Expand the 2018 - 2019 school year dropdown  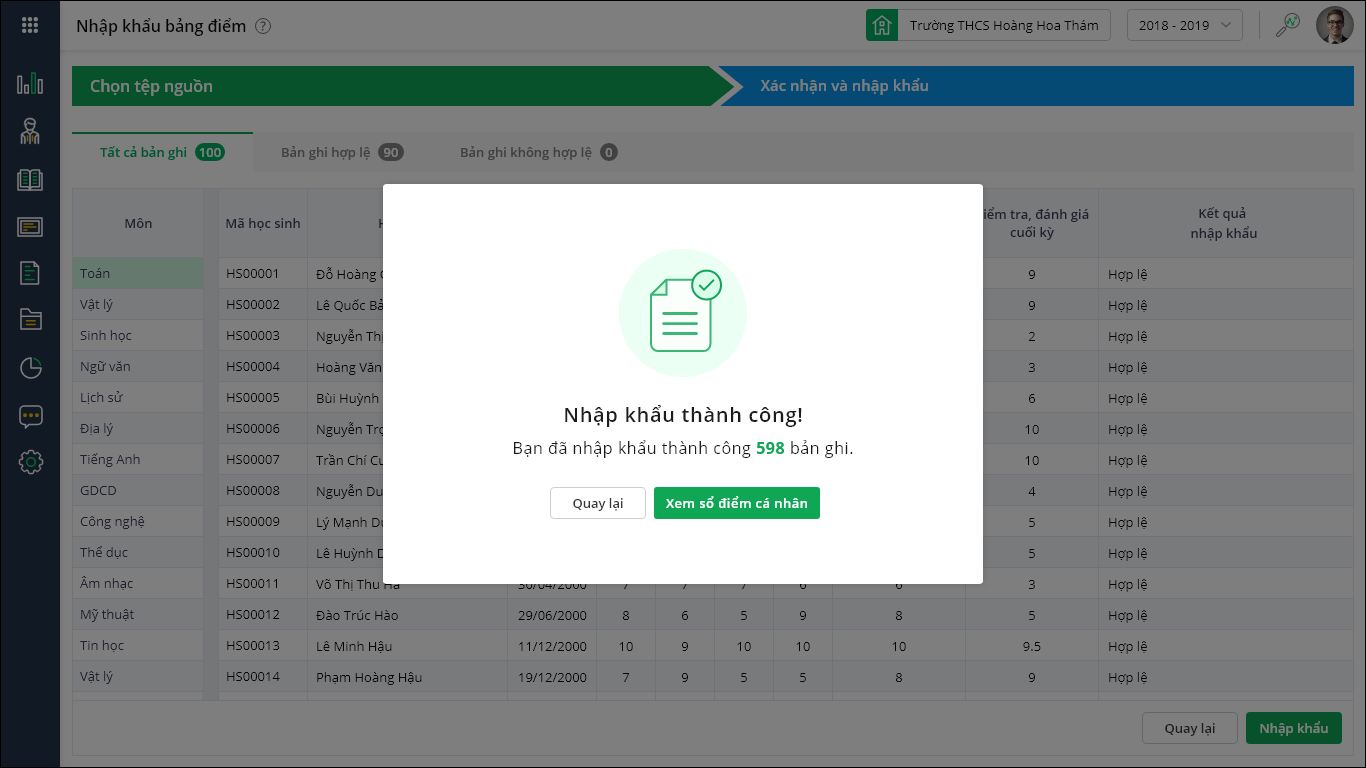(1185, 26)
